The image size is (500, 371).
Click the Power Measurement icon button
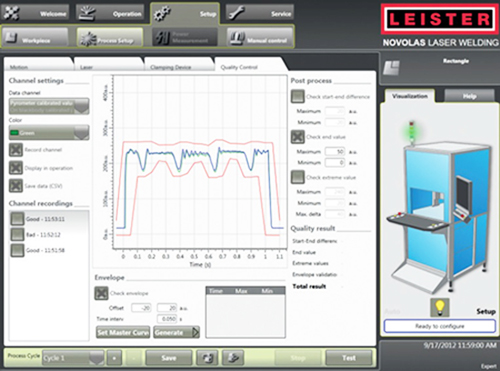pos(185,38)
